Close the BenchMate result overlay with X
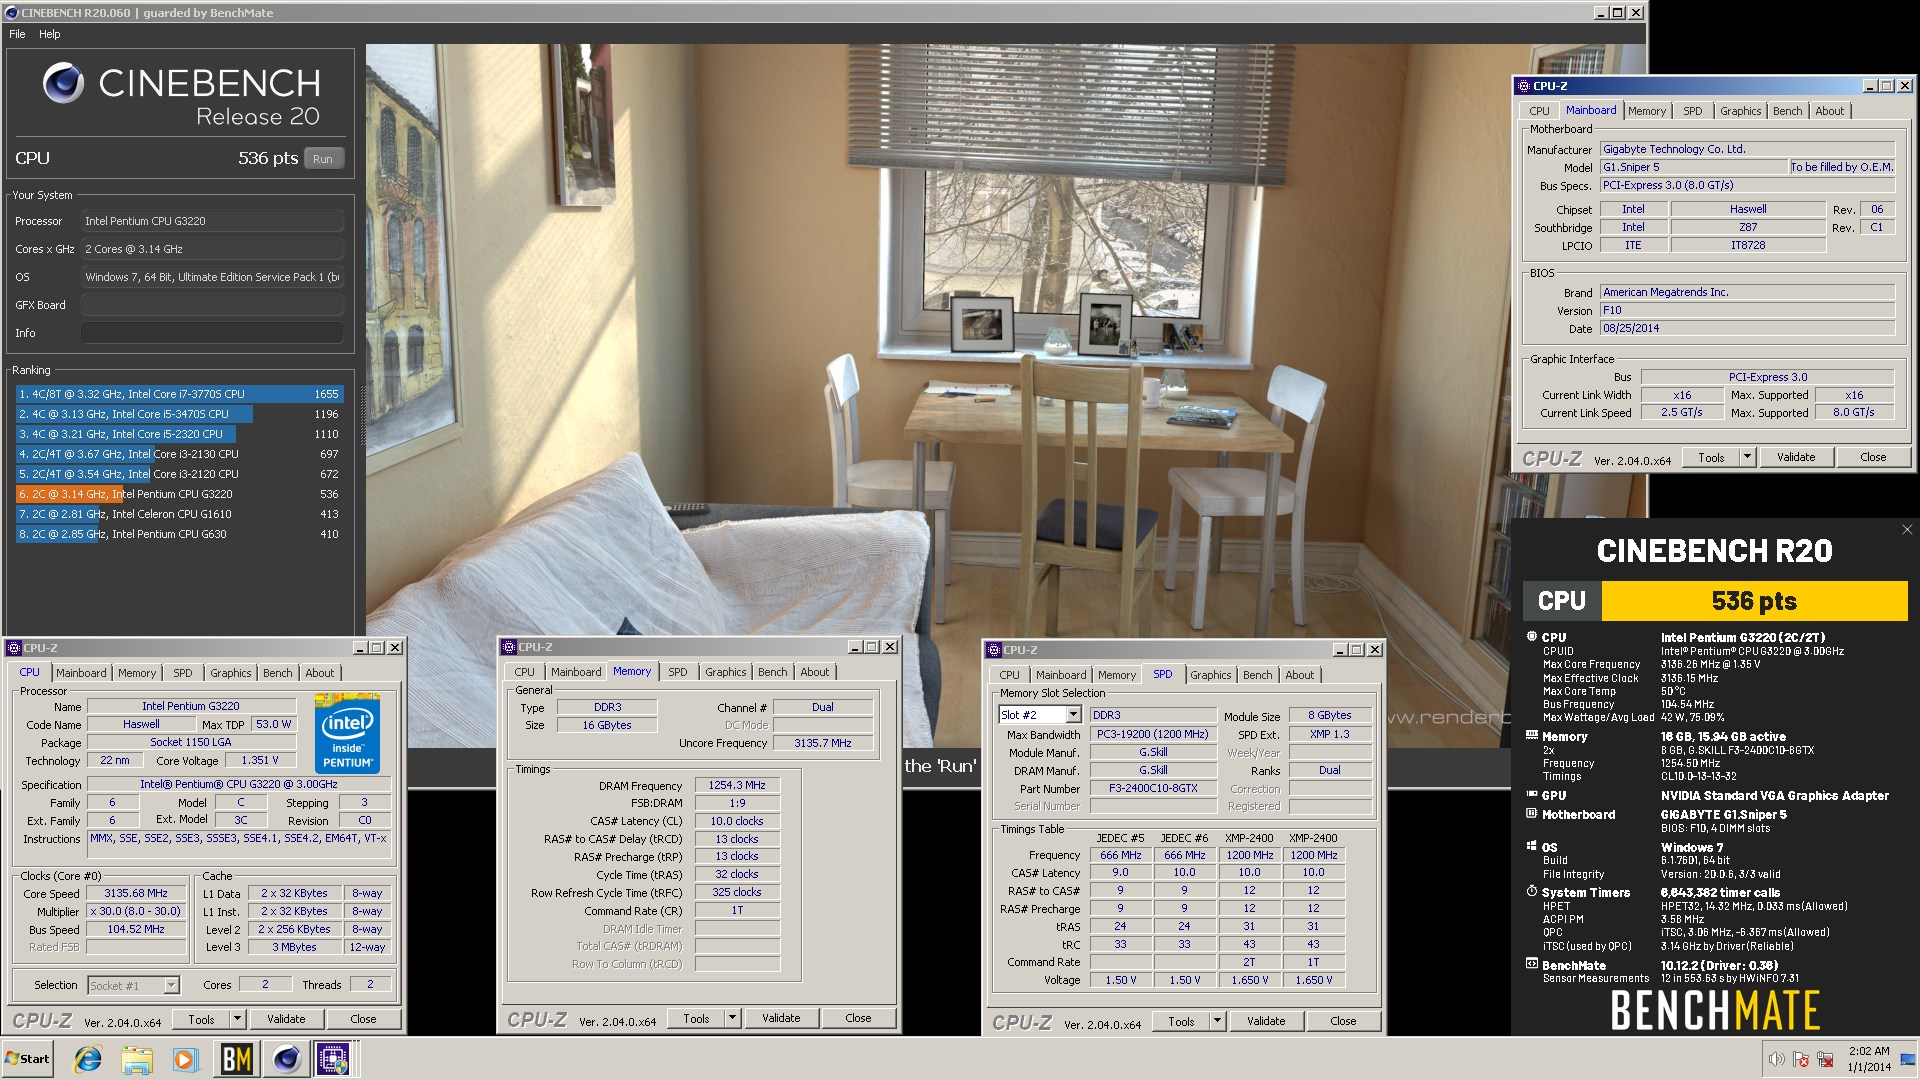The image size is (1920, 1080). point(1906,530)
